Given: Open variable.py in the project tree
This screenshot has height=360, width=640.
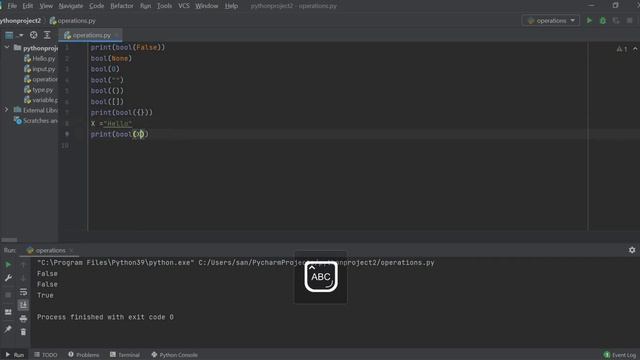Looking at the screenshot, I should (40, 100).
